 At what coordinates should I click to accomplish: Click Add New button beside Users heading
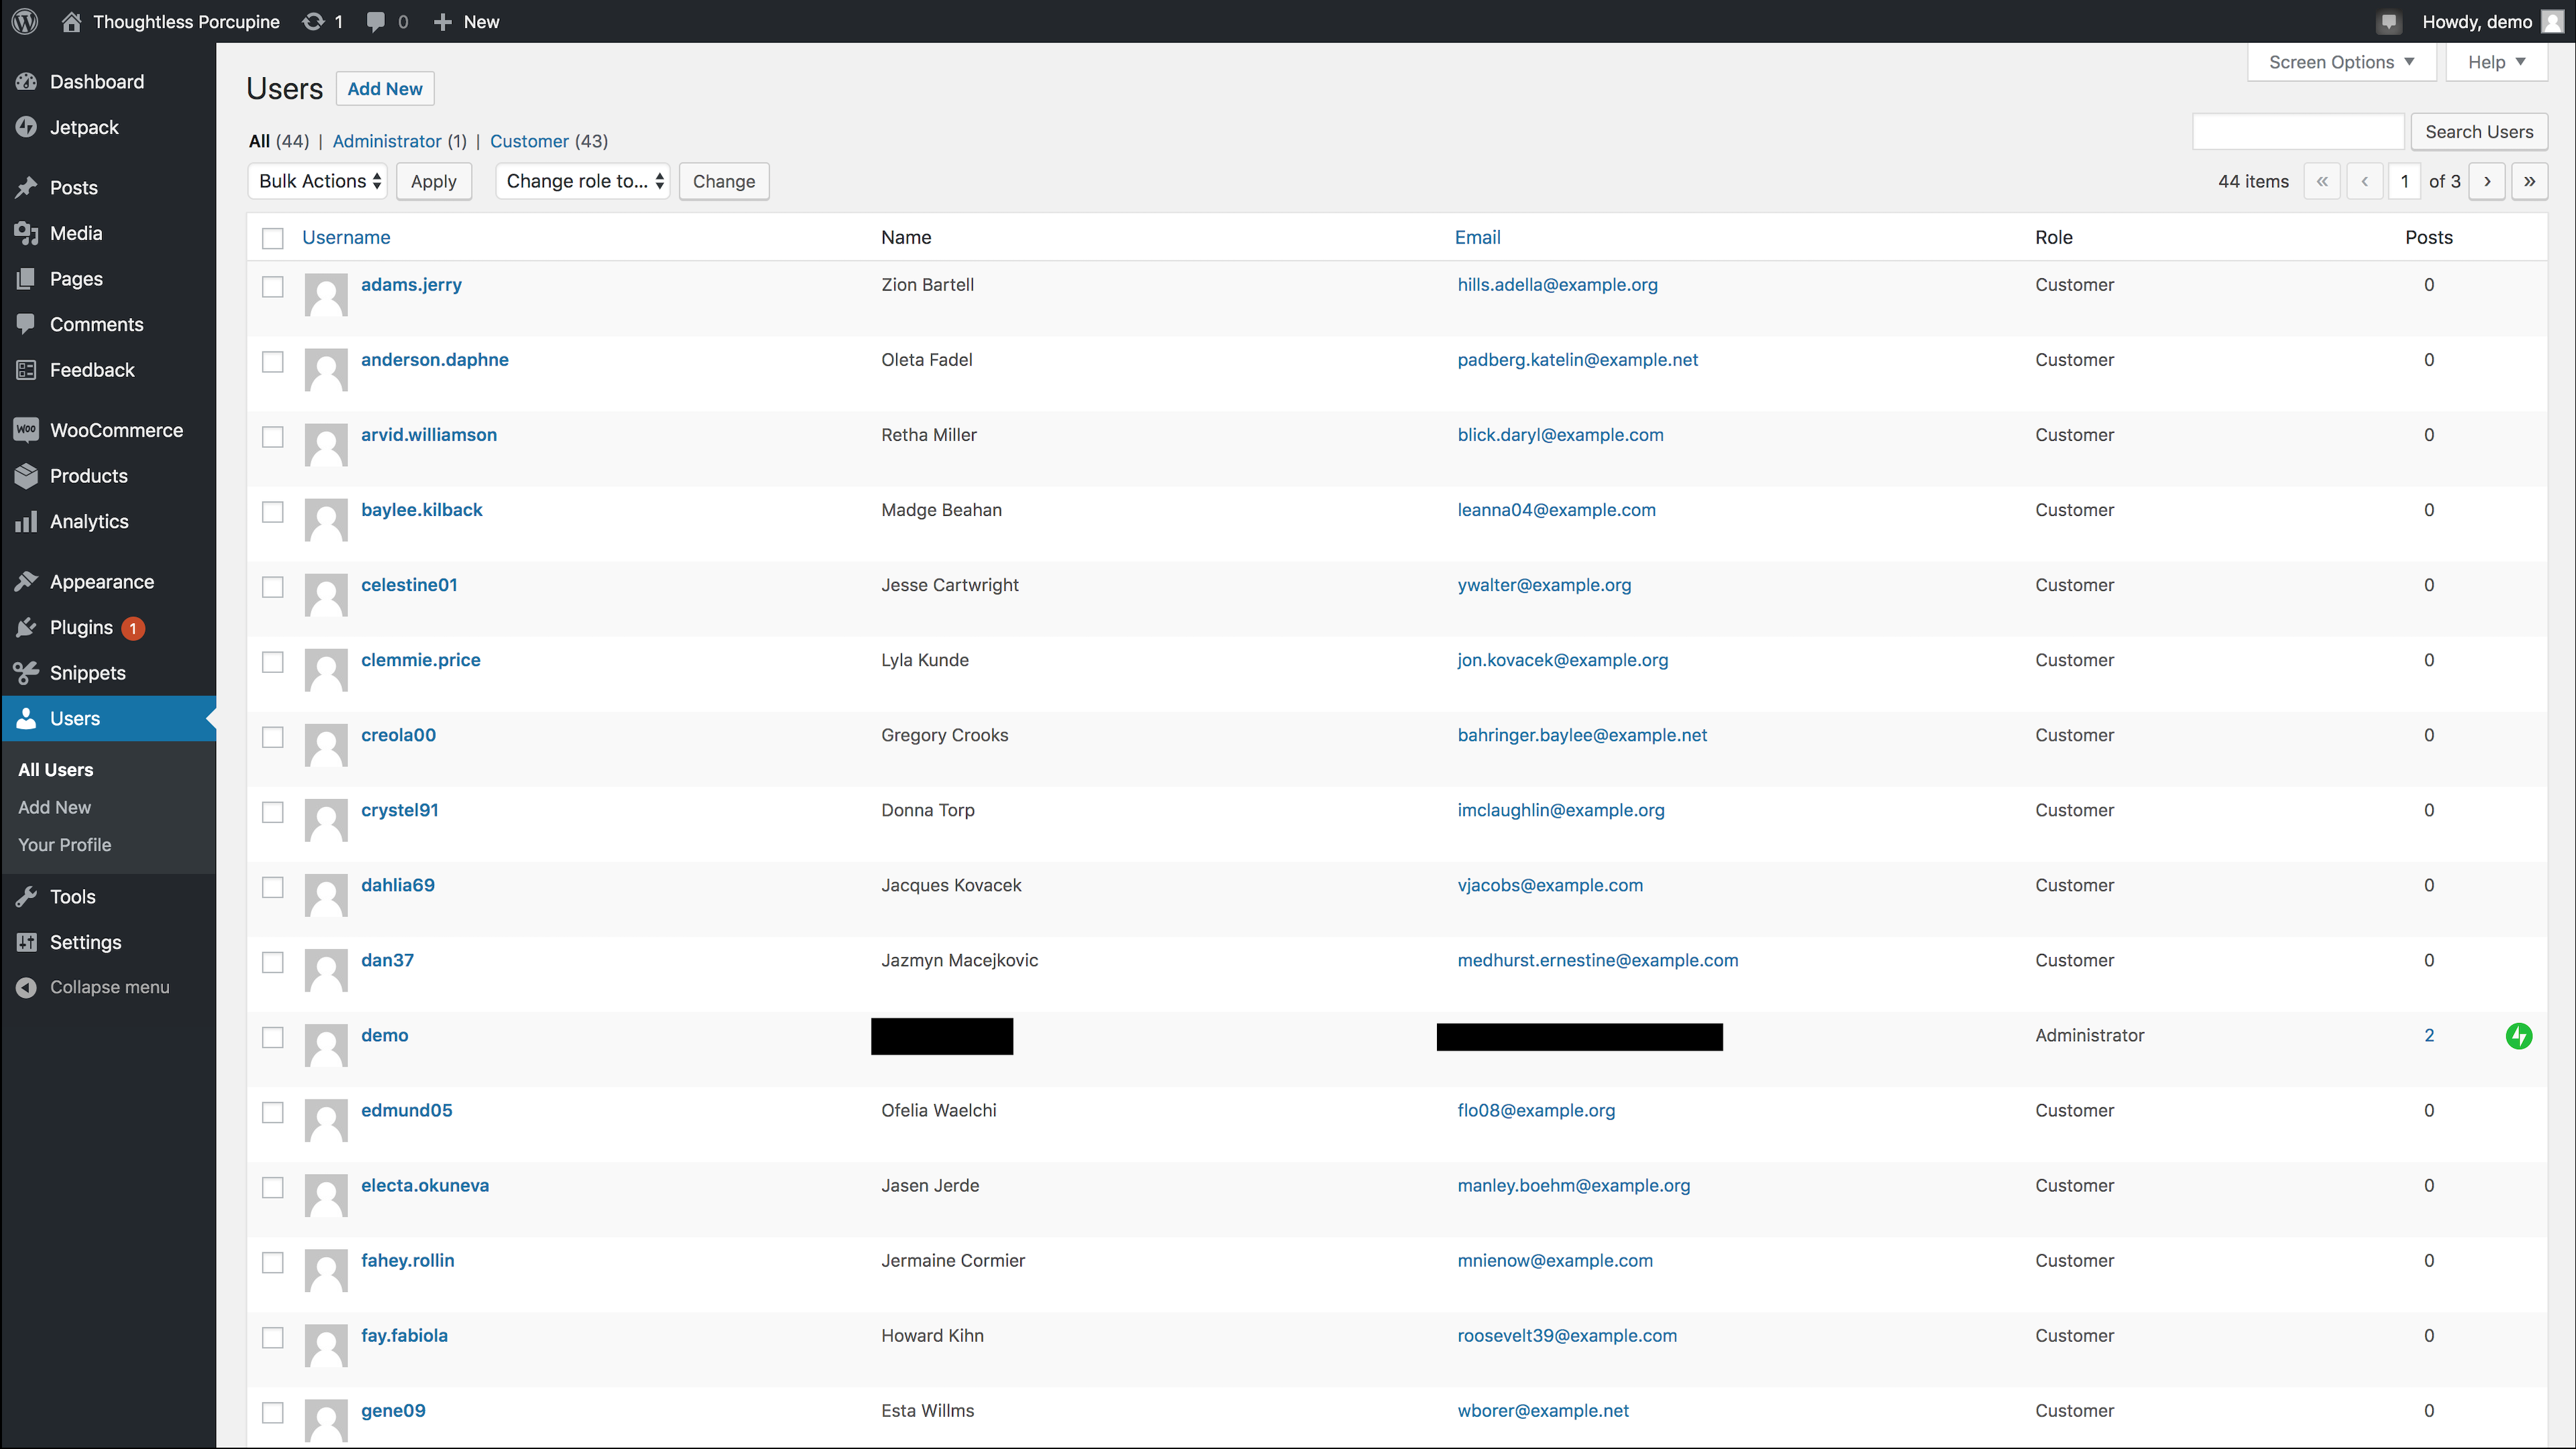[x=385, y=88]
